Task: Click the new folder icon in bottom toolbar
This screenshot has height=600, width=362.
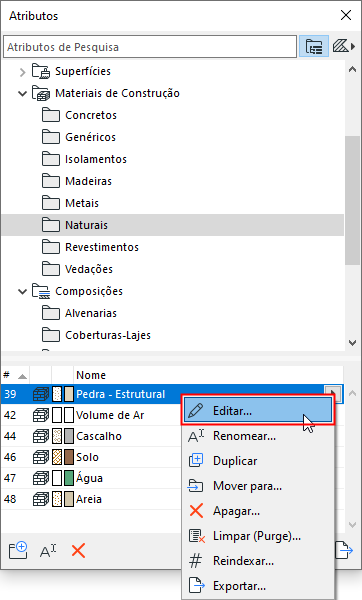Action: 18,551
